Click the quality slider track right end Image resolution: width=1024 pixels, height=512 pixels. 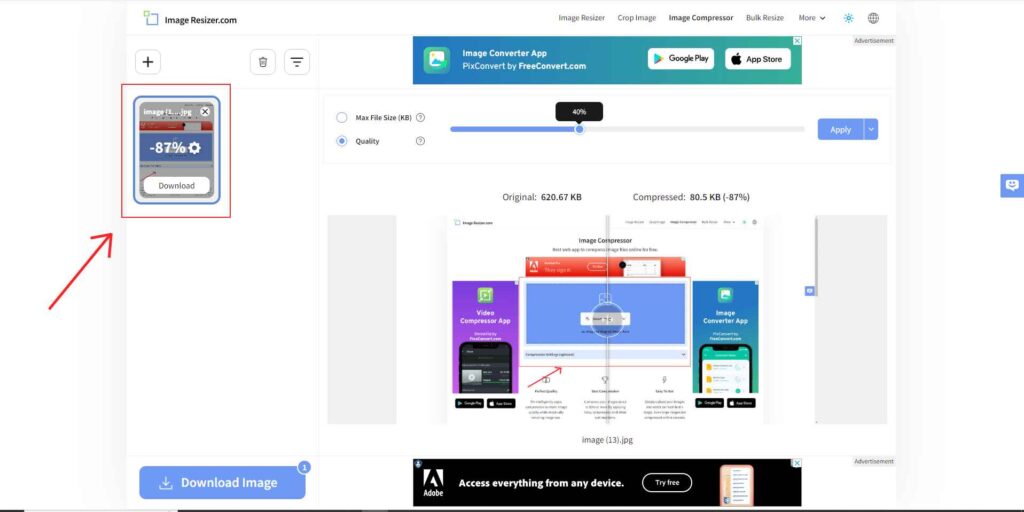pyautogui.click(x=801, y=129)
